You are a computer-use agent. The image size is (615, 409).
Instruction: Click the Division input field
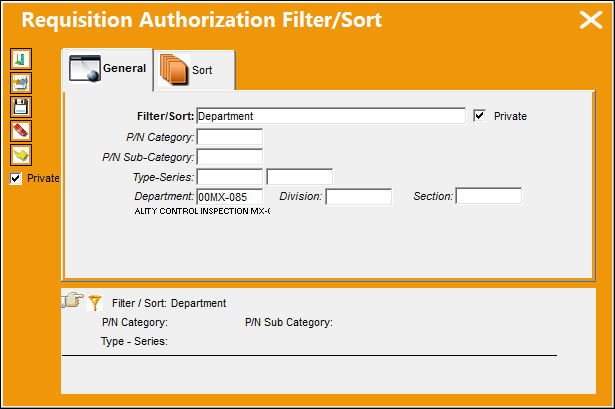358,196
